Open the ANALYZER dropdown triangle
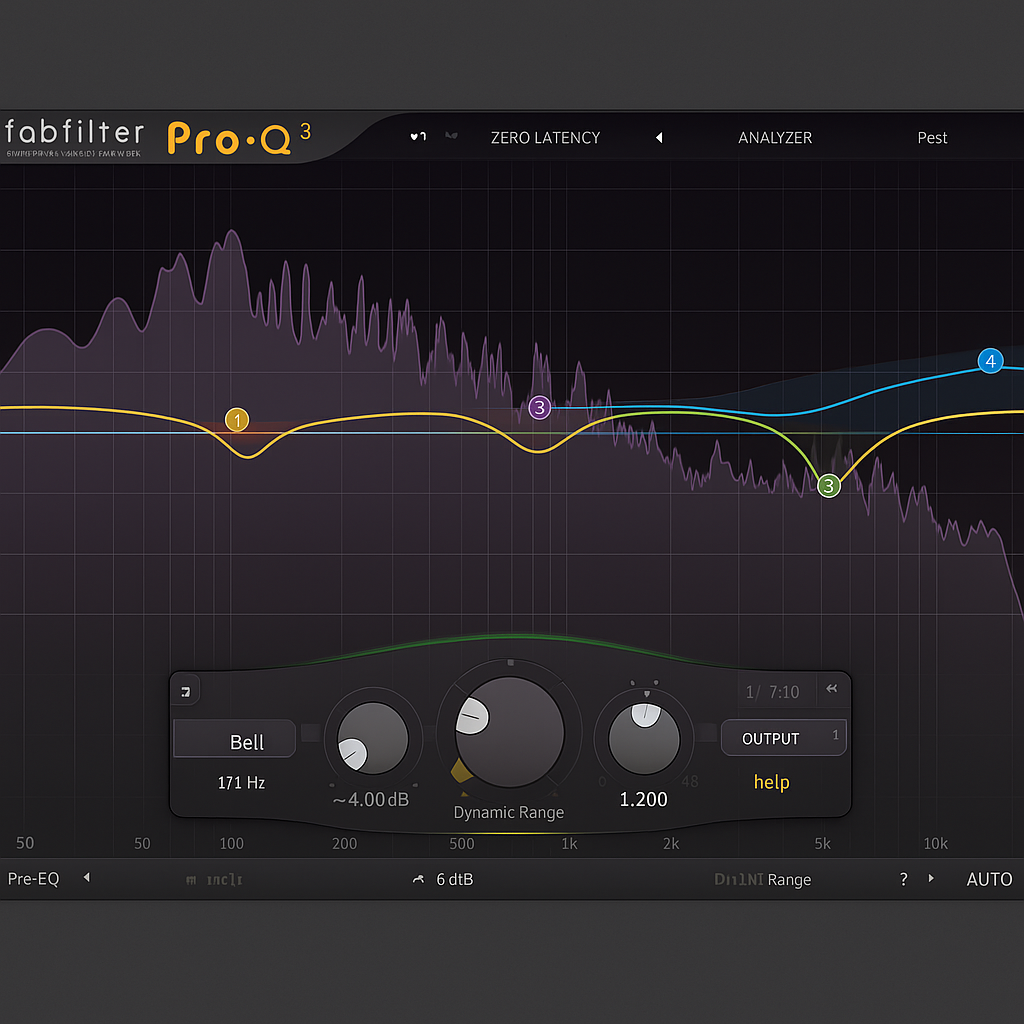 (659, 138)
